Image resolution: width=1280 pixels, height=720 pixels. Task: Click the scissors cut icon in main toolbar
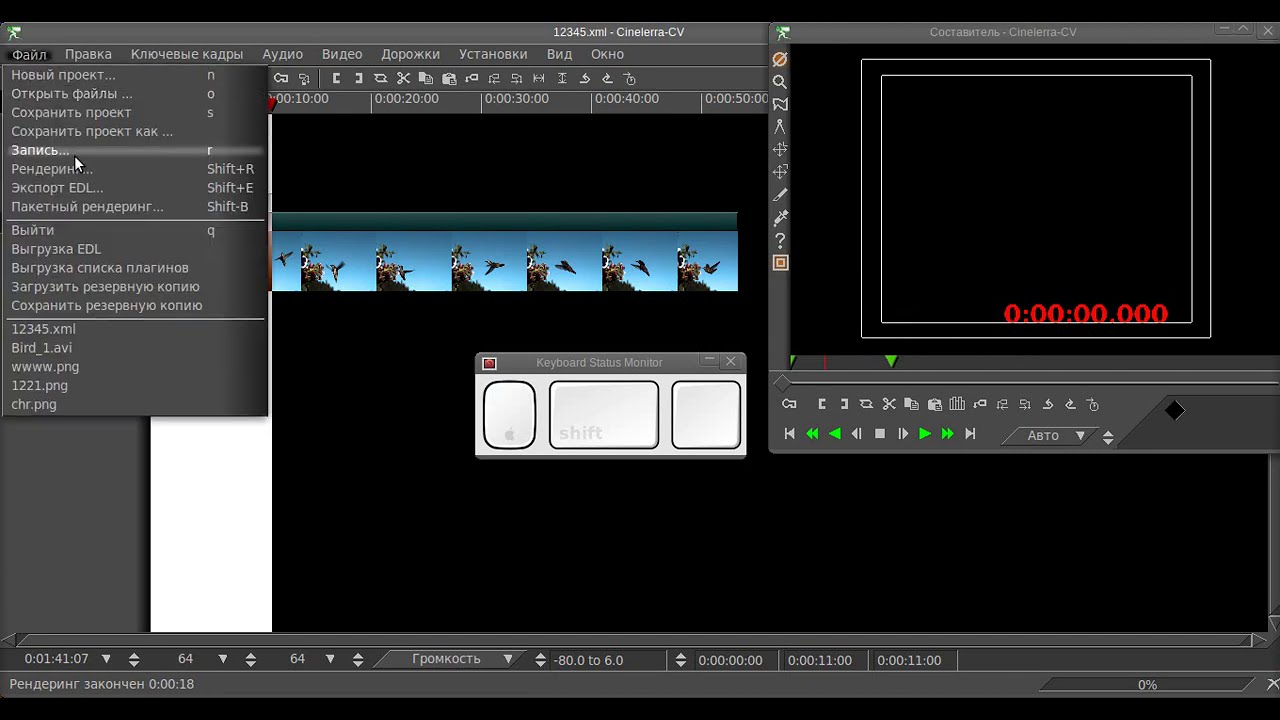pos(403,78)
